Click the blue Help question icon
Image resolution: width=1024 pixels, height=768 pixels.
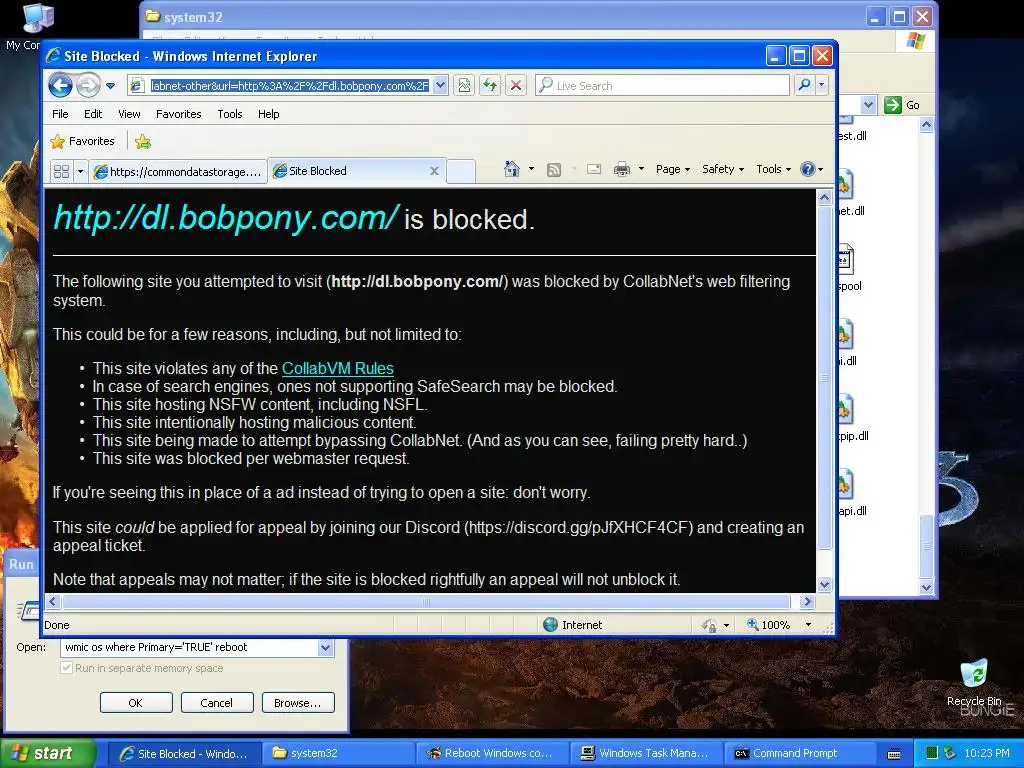[808, 169]
